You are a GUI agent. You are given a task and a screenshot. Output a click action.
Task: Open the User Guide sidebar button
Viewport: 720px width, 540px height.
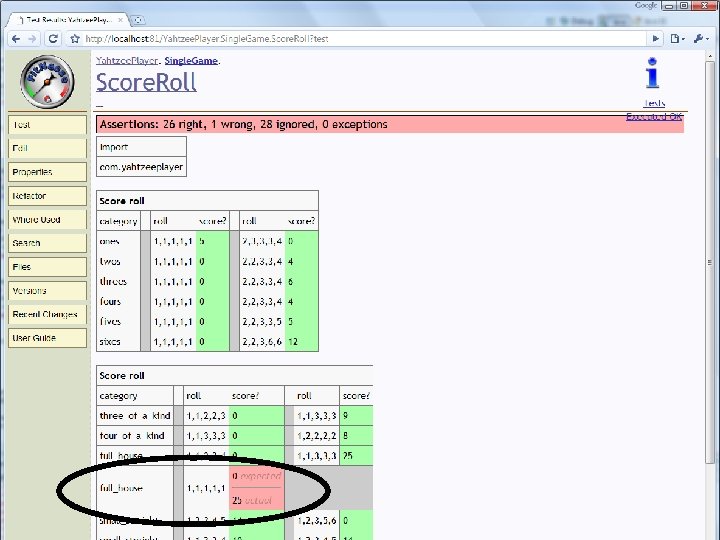[47, 338]
